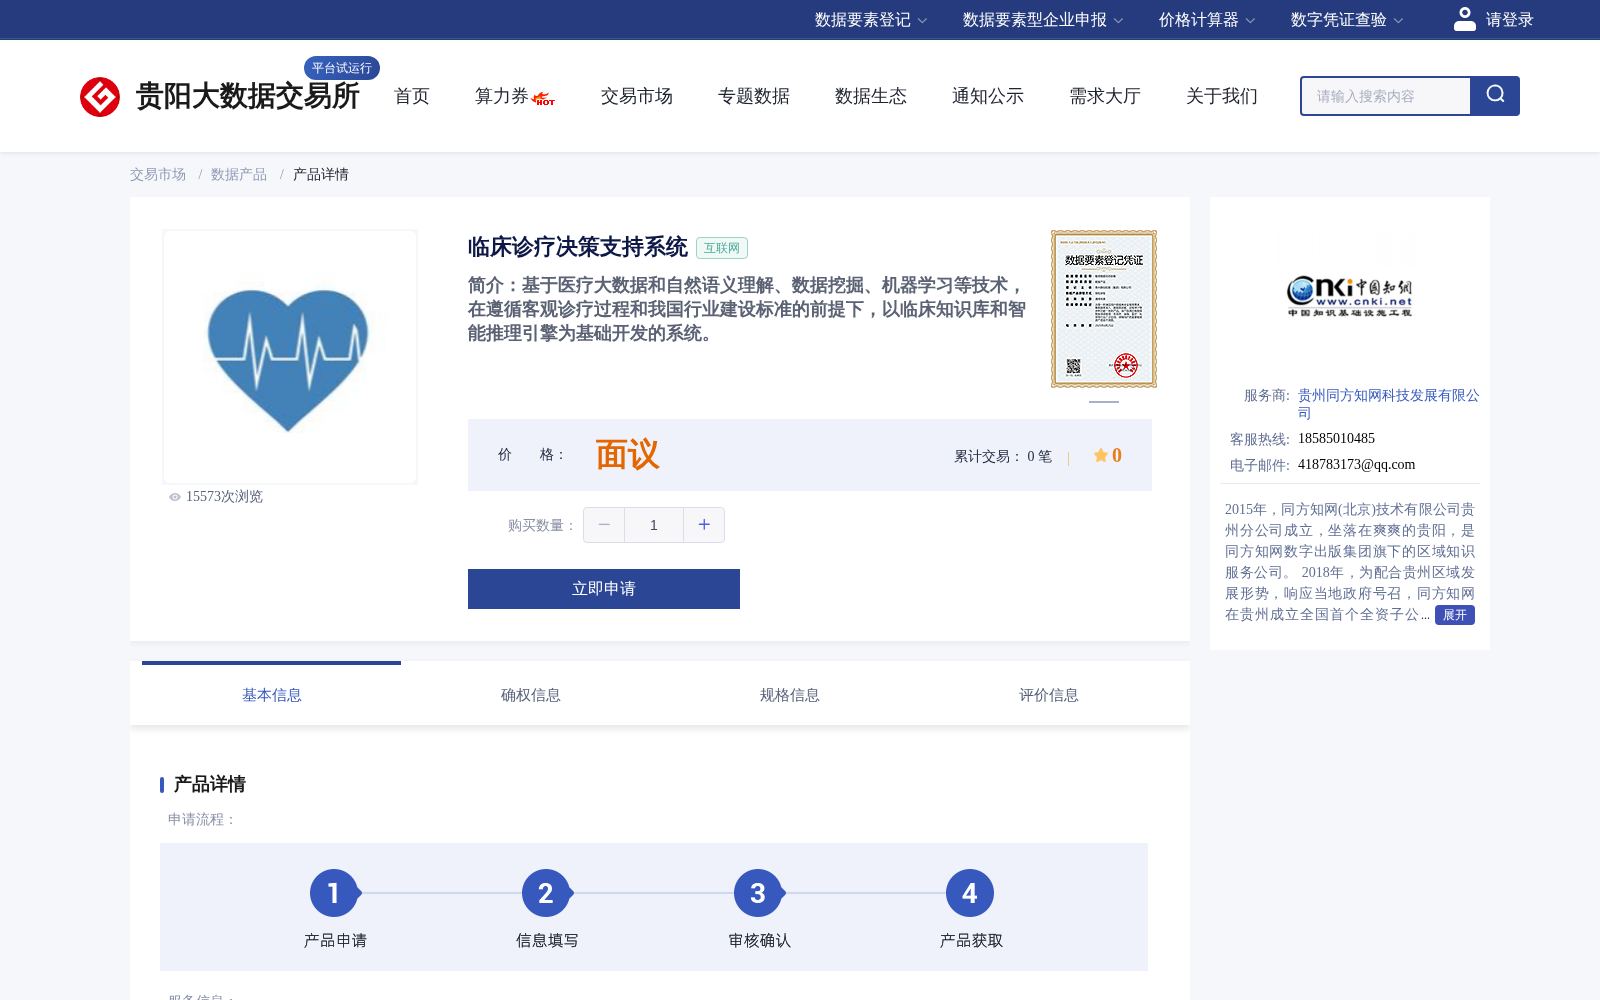Open 数据生态 navigation item
The height and width of the screenshot is (1000, 1600).
(871, 96)
